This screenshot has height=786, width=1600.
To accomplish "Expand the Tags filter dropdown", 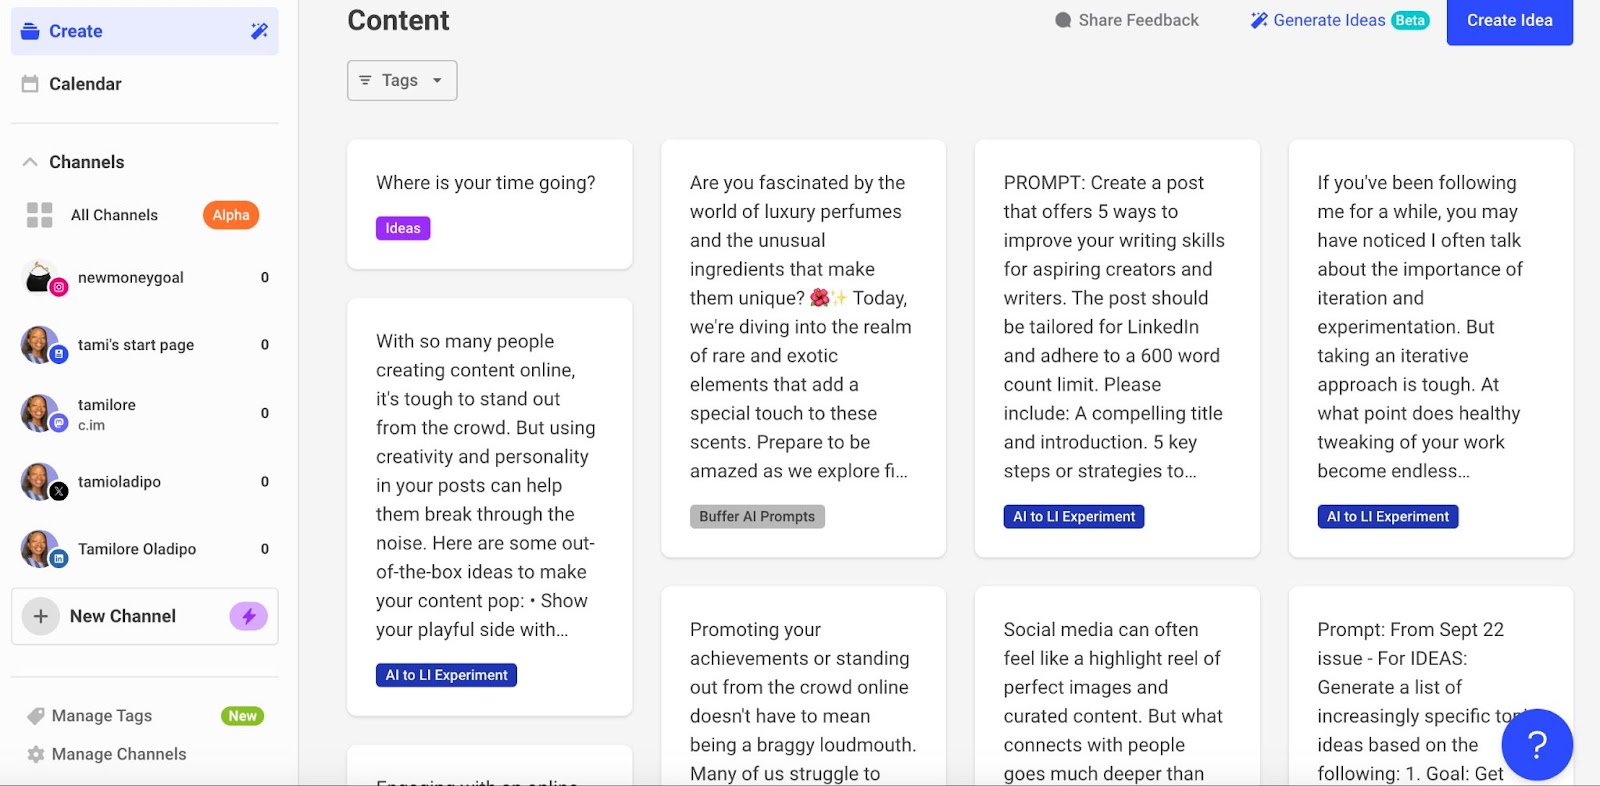I will [402, 80].
